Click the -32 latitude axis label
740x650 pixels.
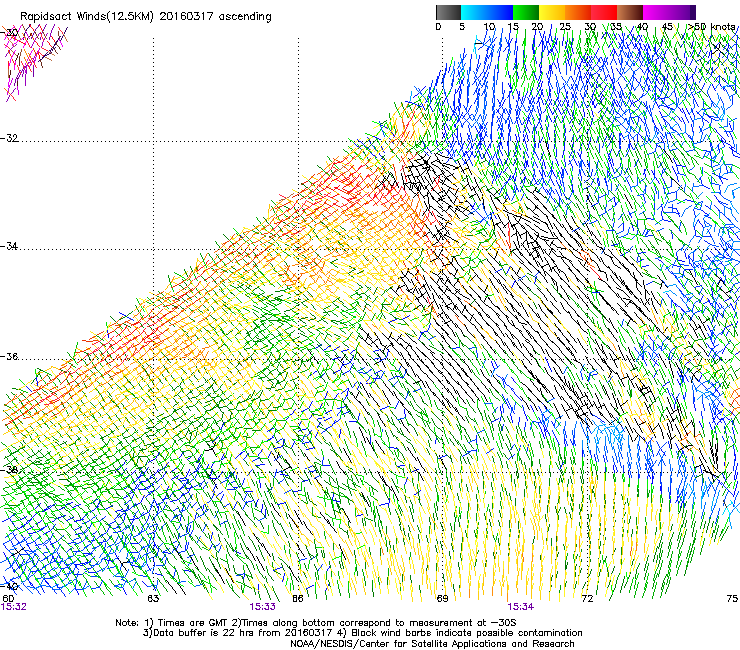point(9,138)
